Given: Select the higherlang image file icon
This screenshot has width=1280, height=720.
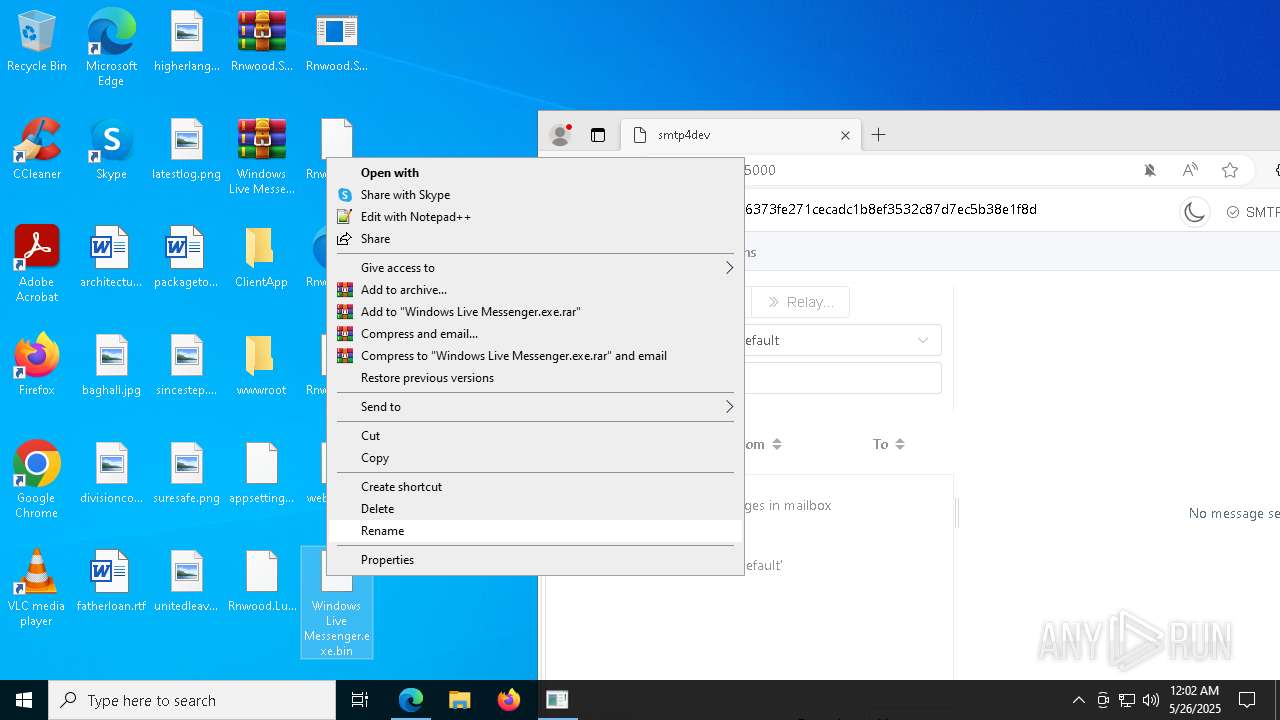Looking at the screenshot, I should pos(187,42).
